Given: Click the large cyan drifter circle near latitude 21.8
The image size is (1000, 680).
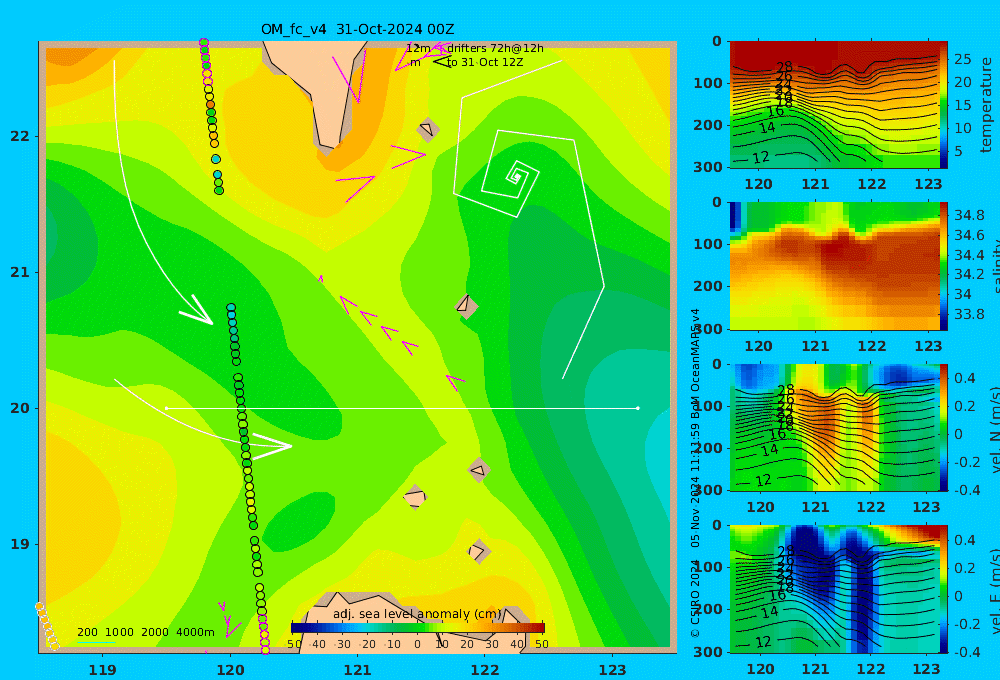Looking at the screenshot, I should pyautogui.click(x=216, y=159).
